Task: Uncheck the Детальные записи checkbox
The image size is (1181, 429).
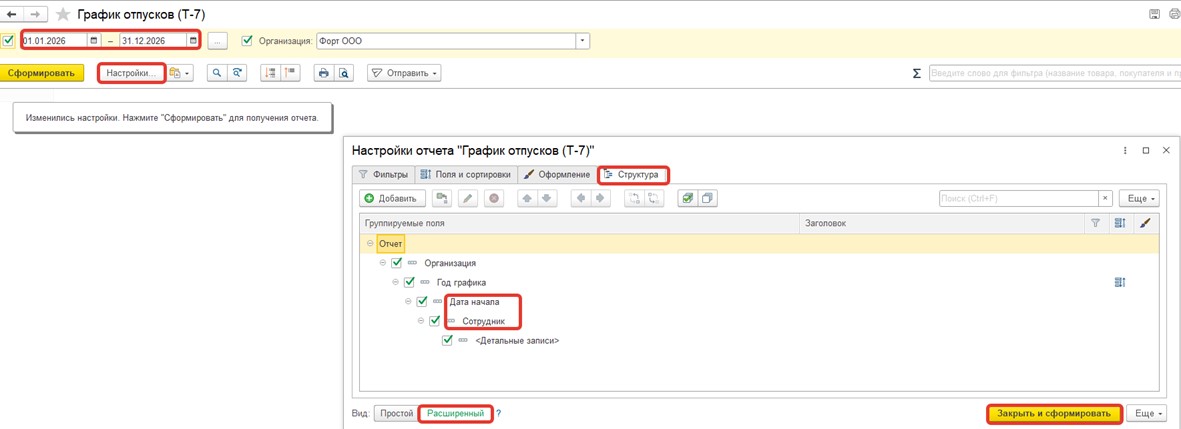Action: [x=447, y=341]
